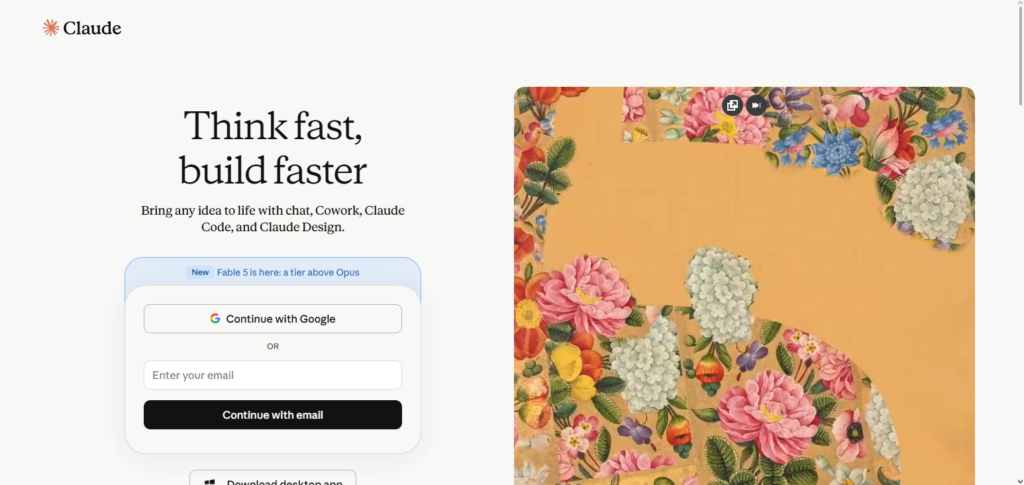Click the blue "New" badge
The image size is (1024, 485).
[200, 272]
